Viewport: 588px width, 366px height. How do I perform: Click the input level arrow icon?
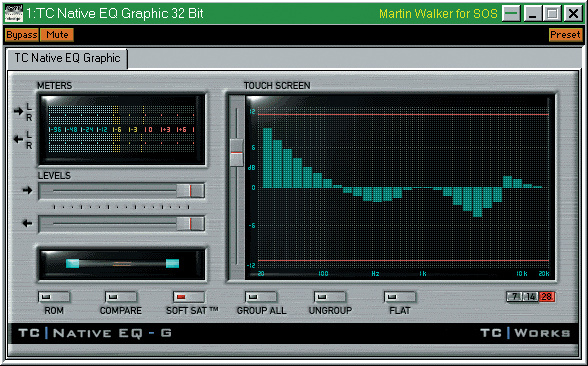tap(27, 190)
